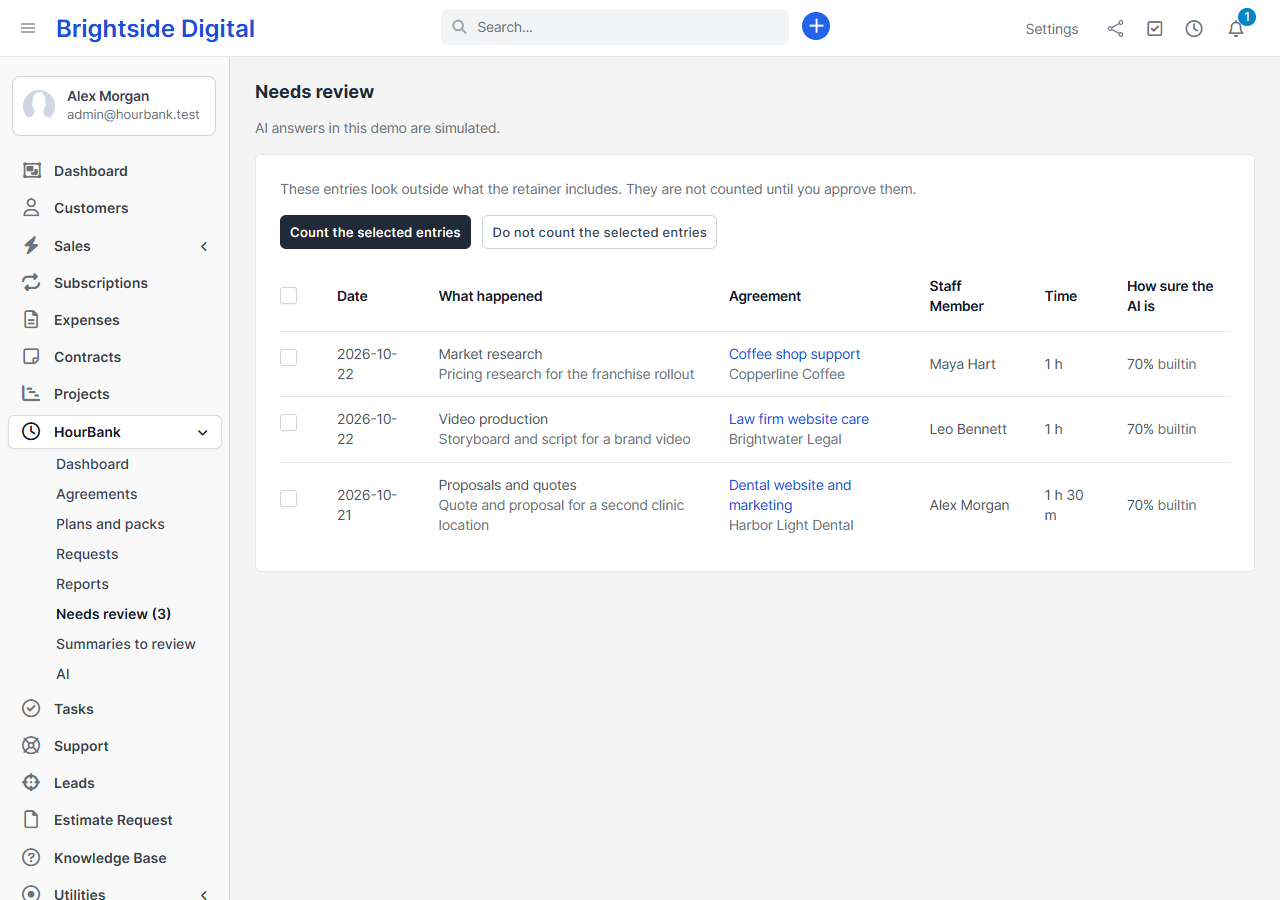
Task: Open Settings in the top bar
Action: 1052,29
